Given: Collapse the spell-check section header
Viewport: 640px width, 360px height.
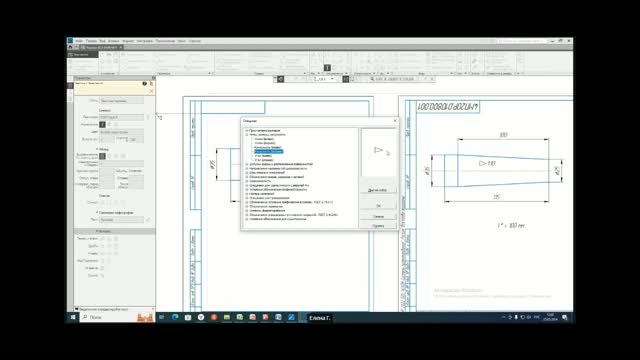Looking at the screenshot, I should [115, 213].
